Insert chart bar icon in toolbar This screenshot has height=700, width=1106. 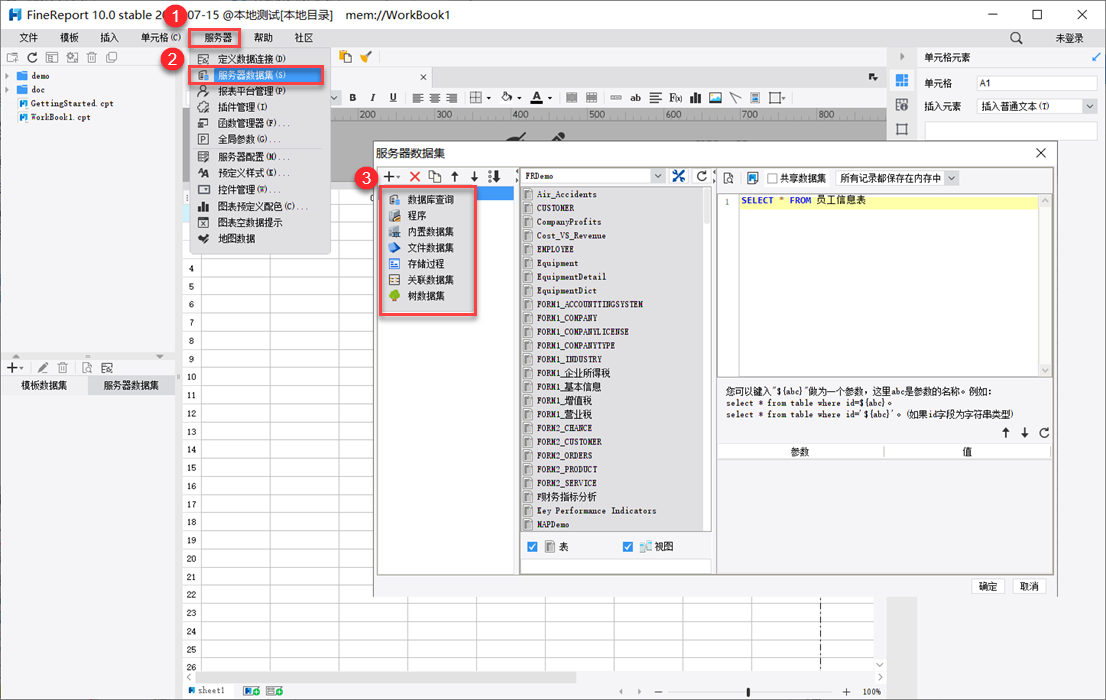pos(695,97)
